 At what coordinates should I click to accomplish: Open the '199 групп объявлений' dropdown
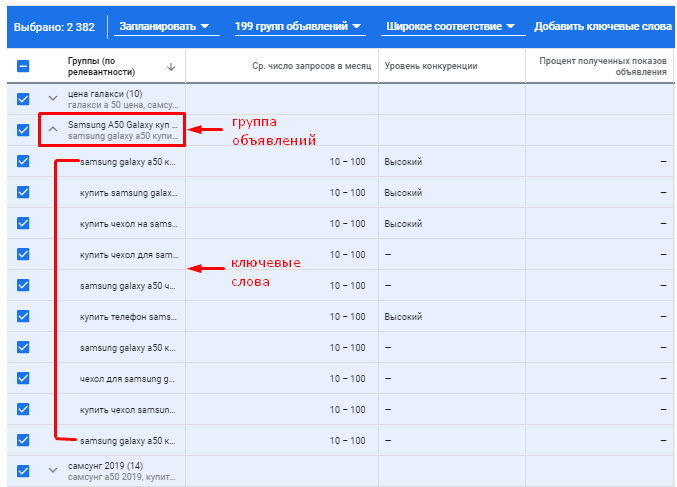(297, 25)
